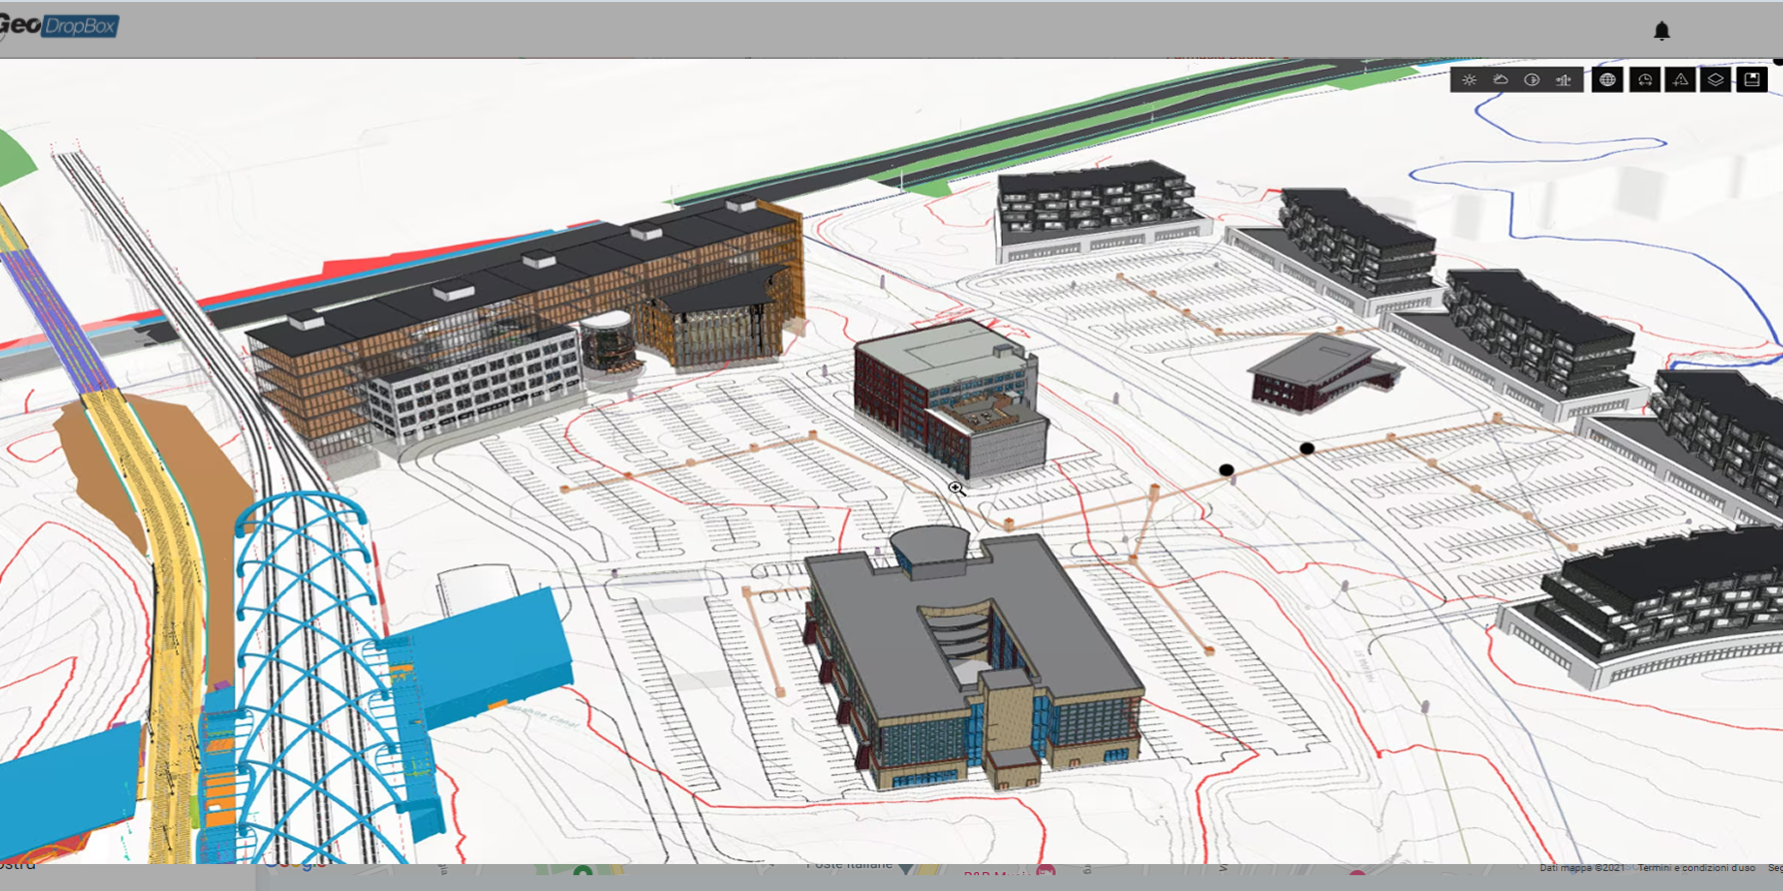
Task: Click the cloudy weather icon
Action: tap(1500, 80)
